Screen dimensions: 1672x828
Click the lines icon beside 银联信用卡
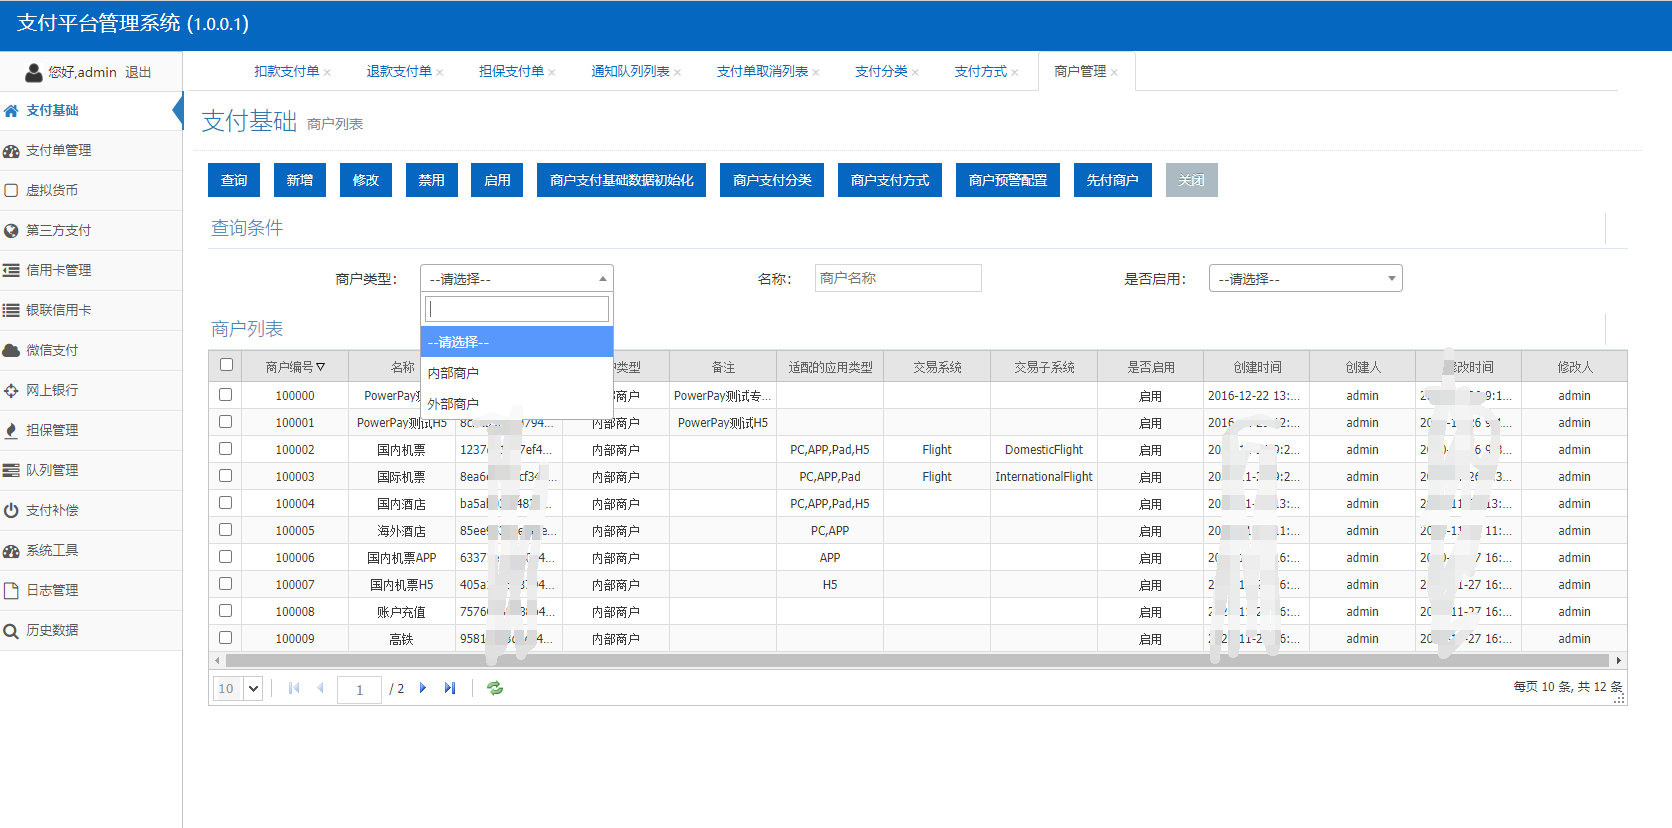[11, 311]
